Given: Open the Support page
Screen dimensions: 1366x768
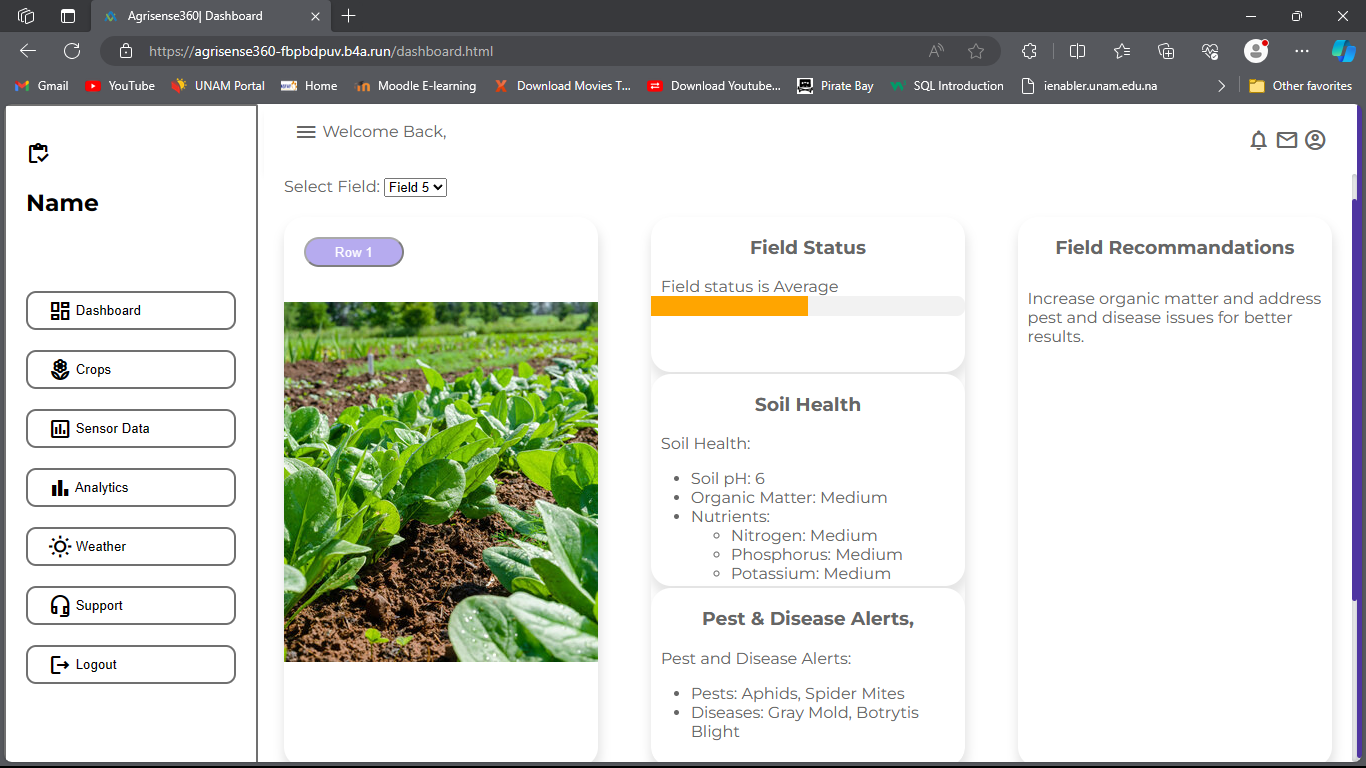Looking at the screenshot, I should click(x=131, y=605).
